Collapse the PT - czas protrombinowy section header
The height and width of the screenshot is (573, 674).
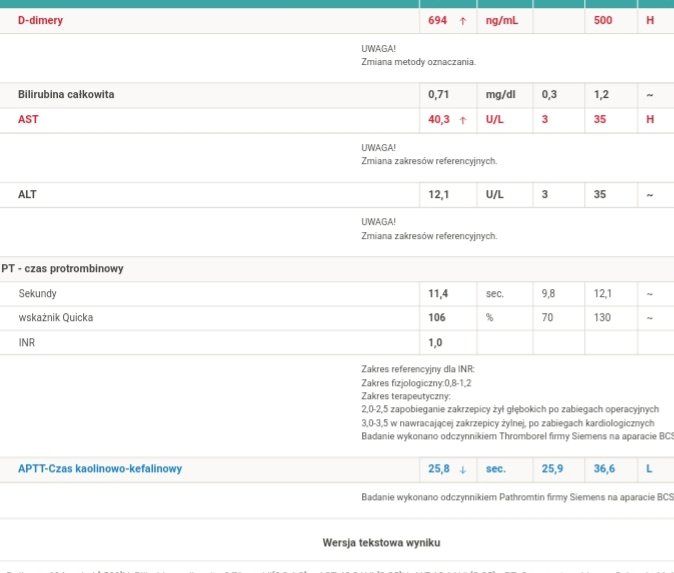tap(62, 269)
